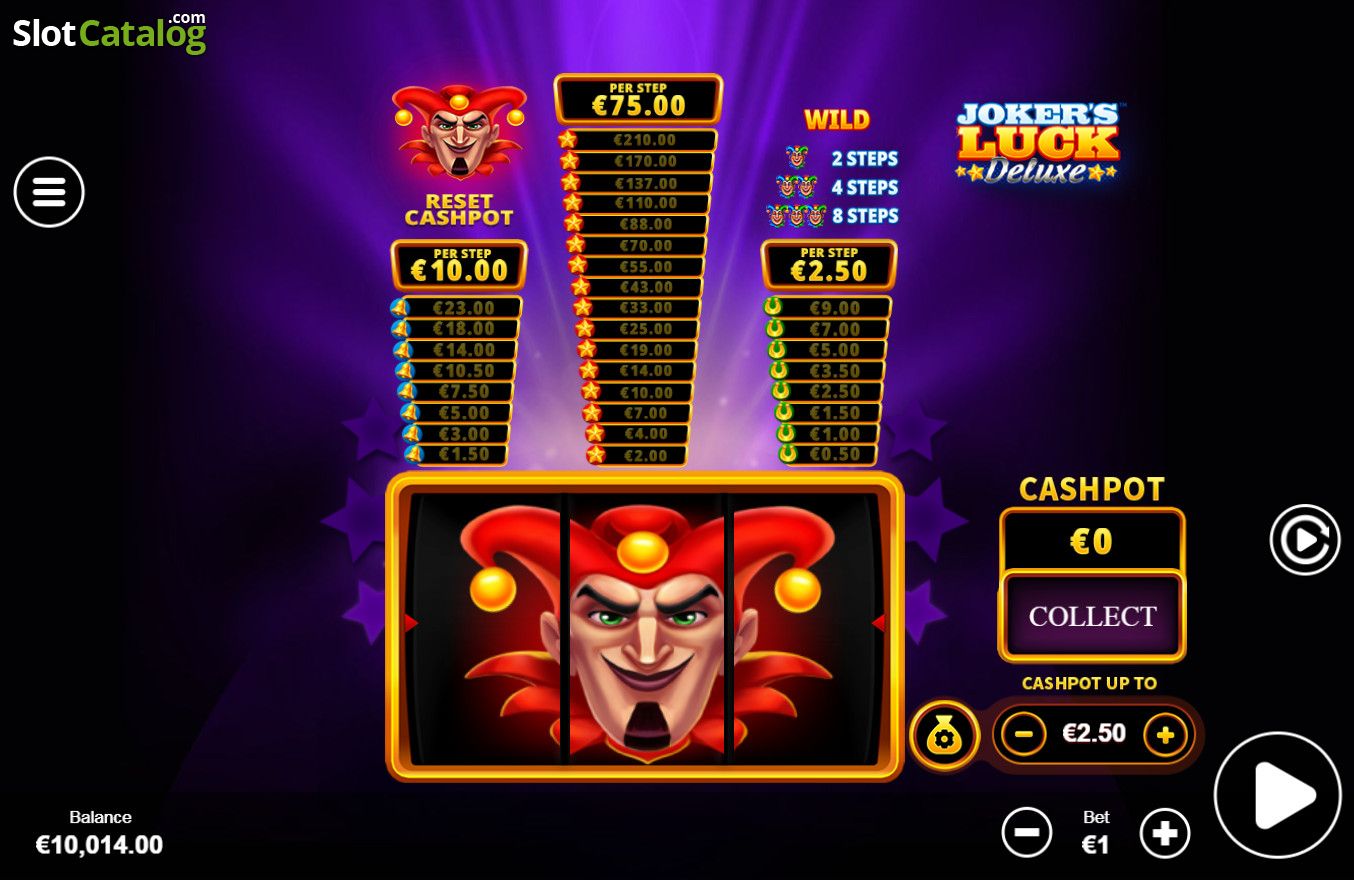Click the €75.00 per step header
1354x880 pixels.
(x=638, y=99)
